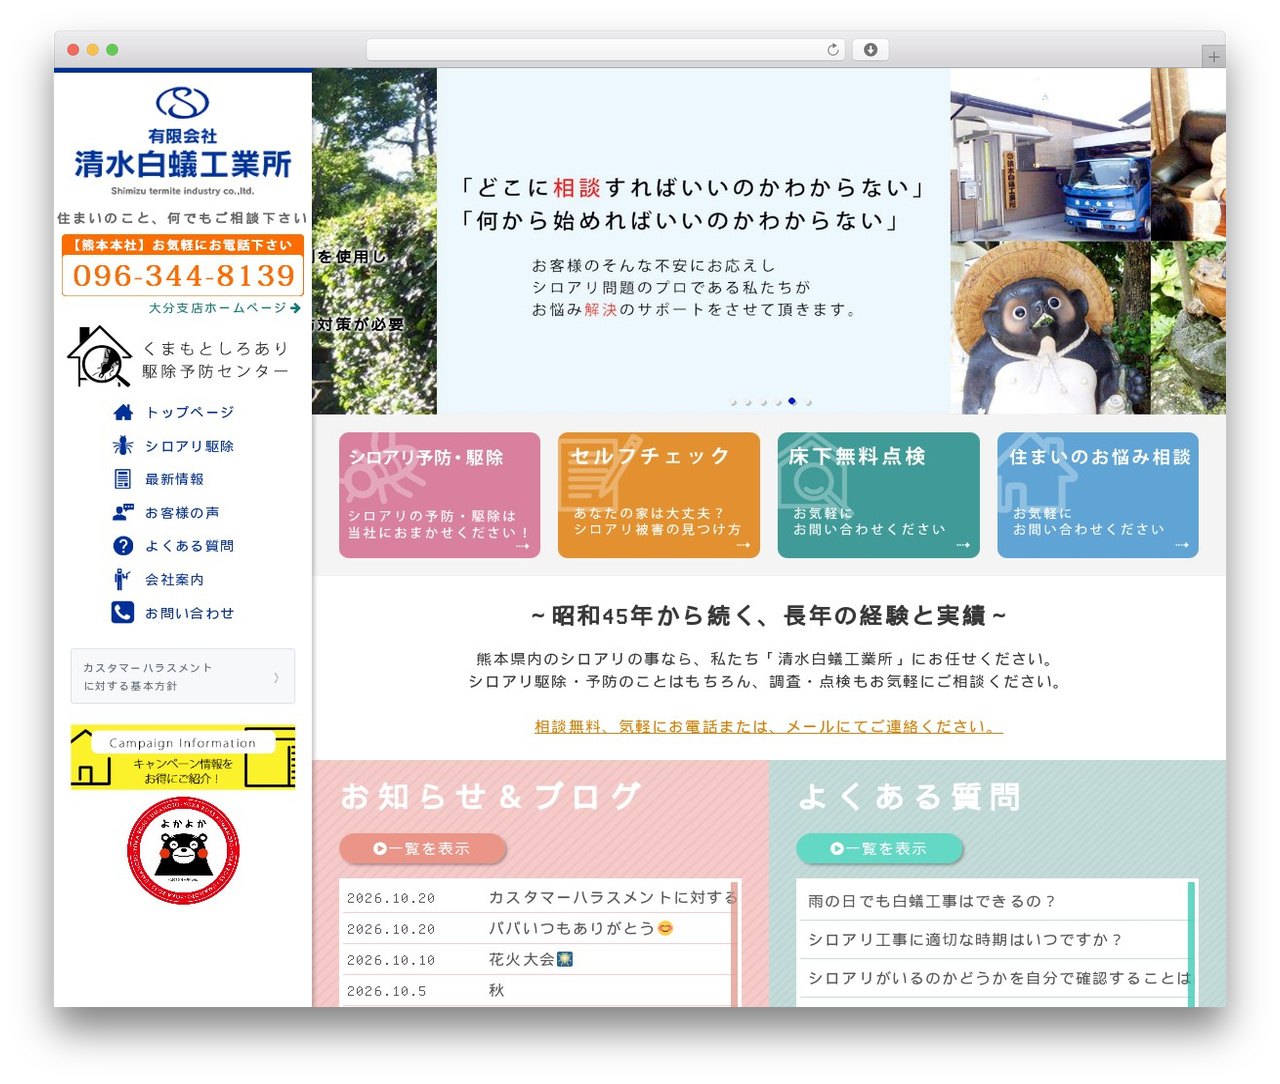Open FAQ シロアリ工事に適切な時期はいつですか？
Image resolution: width=1280 pixels, height=1084 pixels.
[966, 939]
